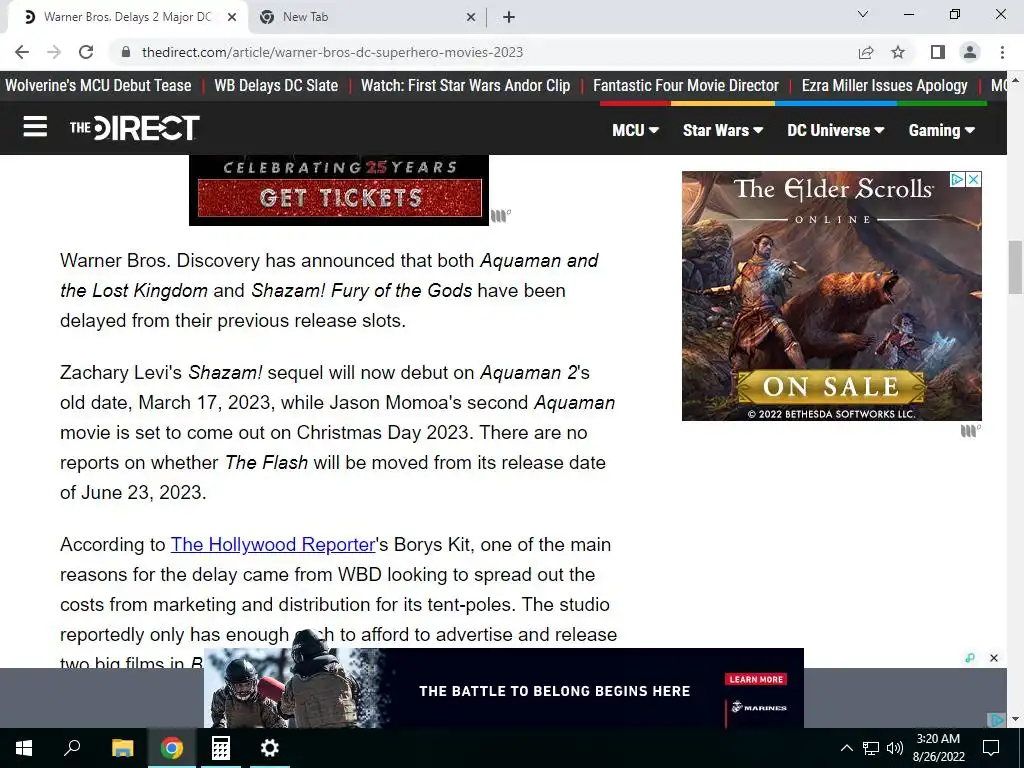Open the volume tray icon
This screenshot has height=768, width=1024.
coord(895,748)
